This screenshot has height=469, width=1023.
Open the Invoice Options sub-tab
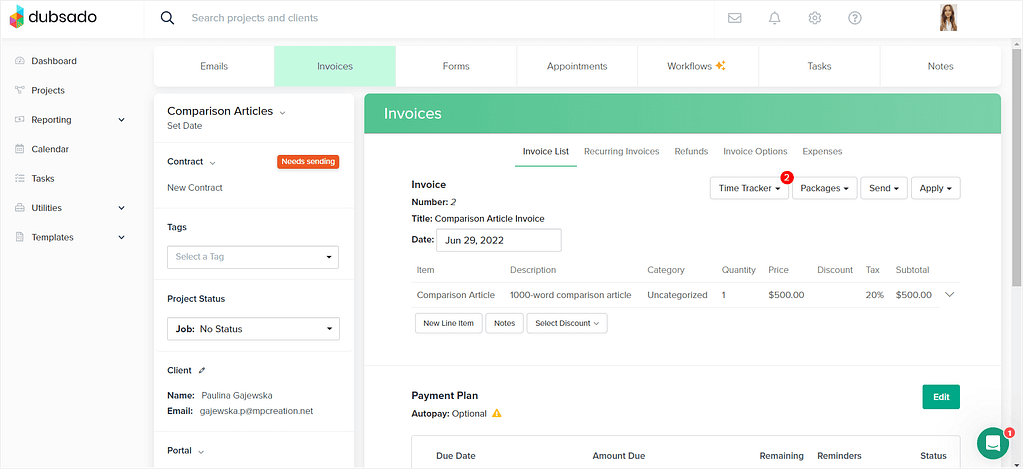[755, 151]
